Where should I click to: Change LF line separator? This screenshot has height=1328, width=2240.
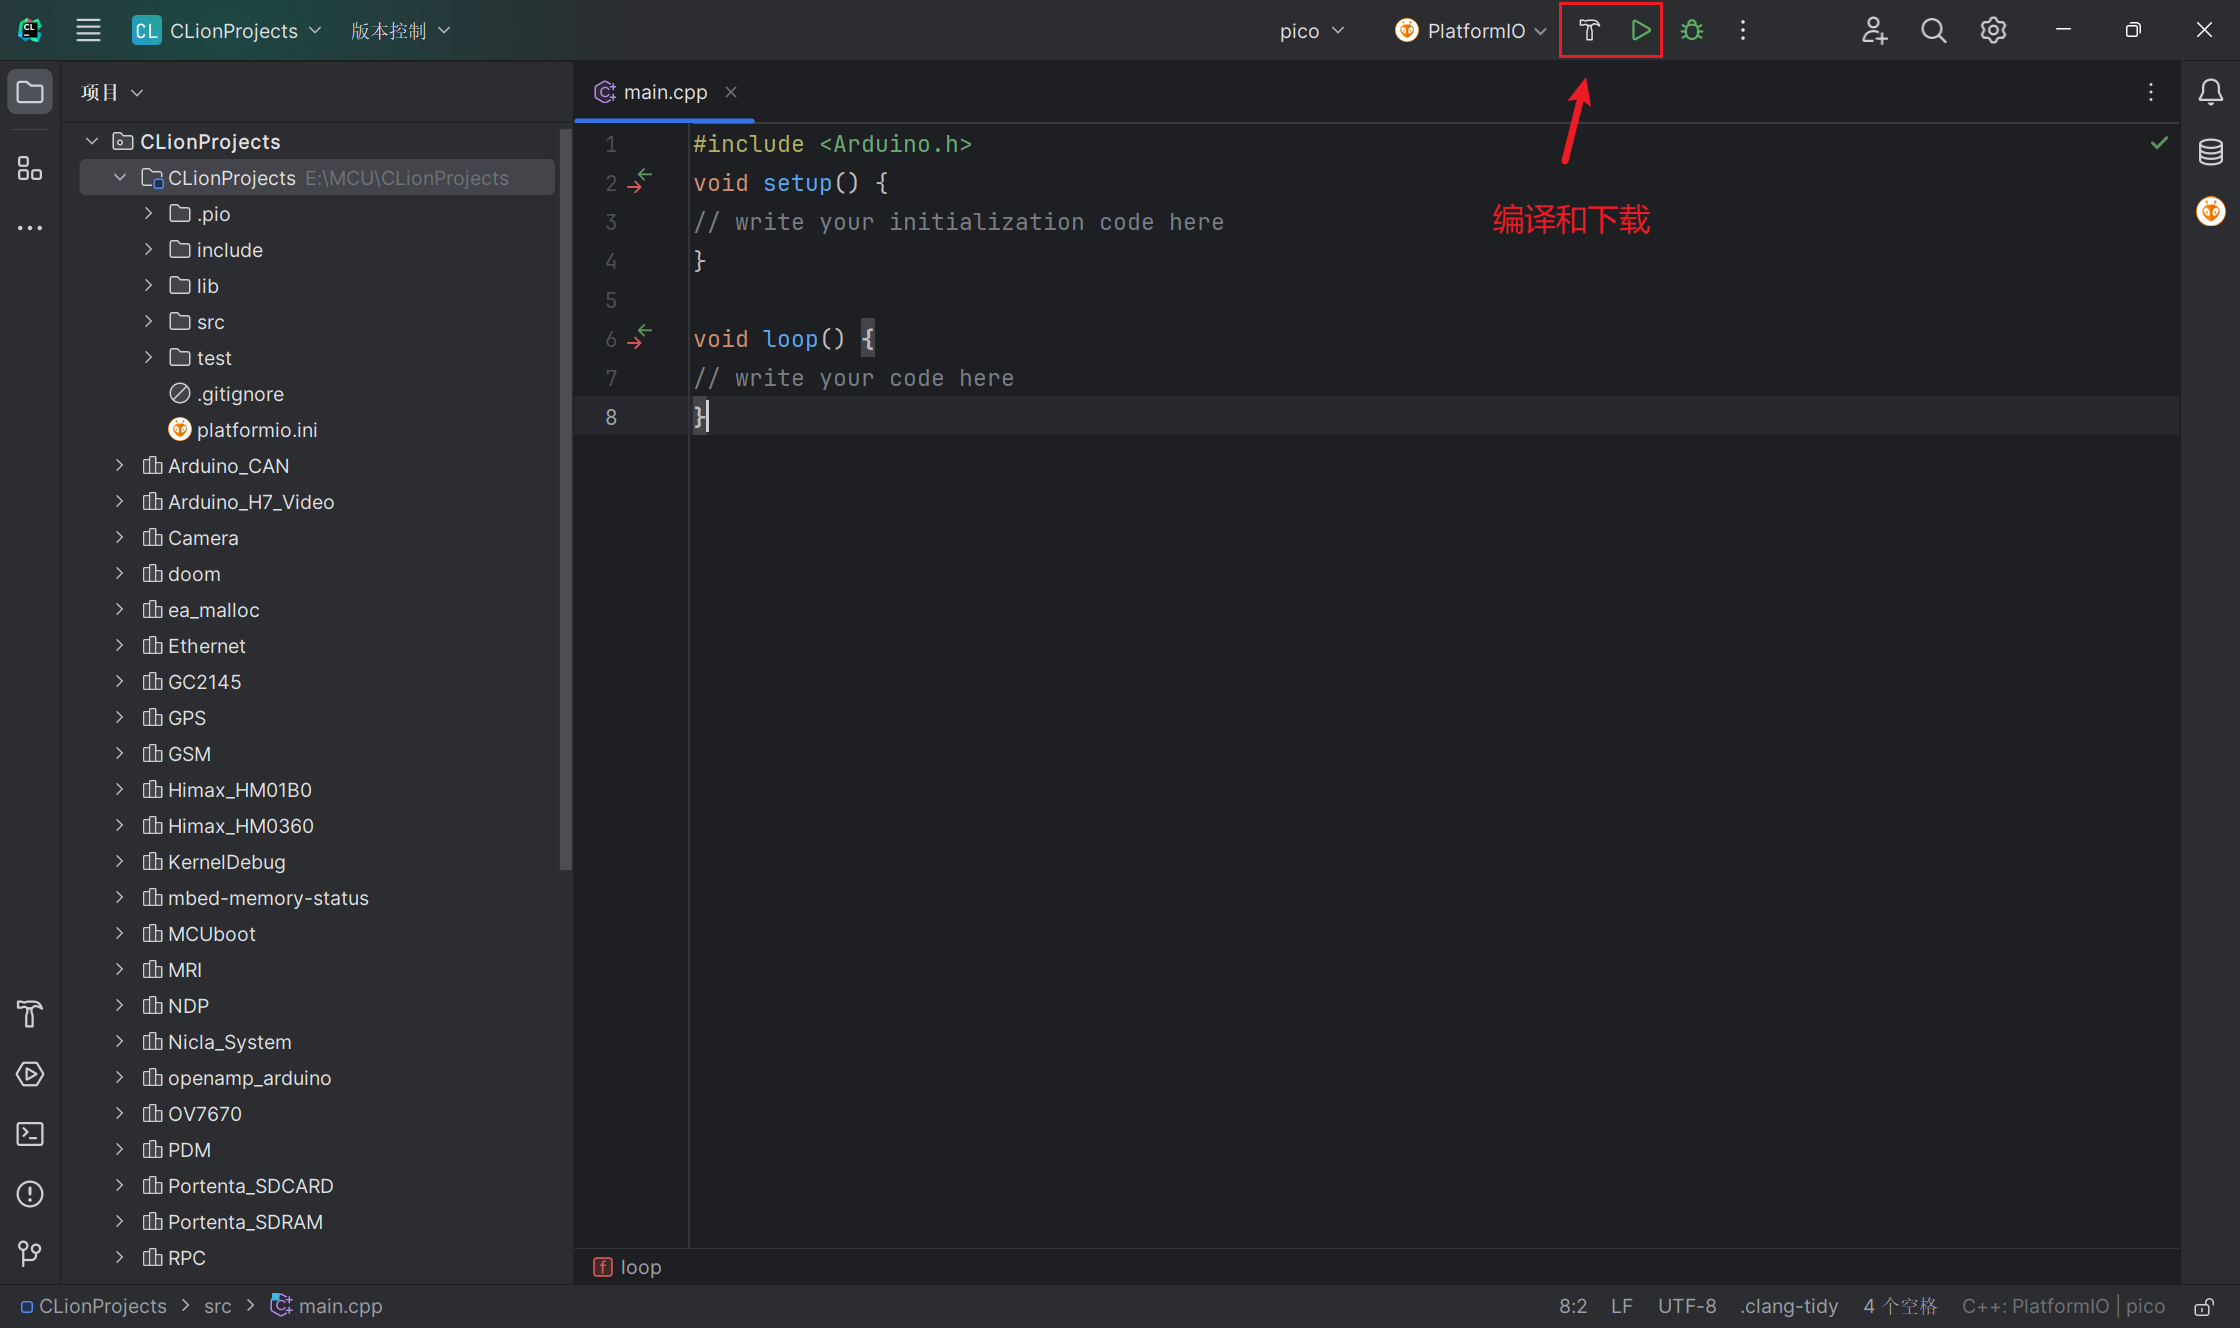tap(1622, 1306)
